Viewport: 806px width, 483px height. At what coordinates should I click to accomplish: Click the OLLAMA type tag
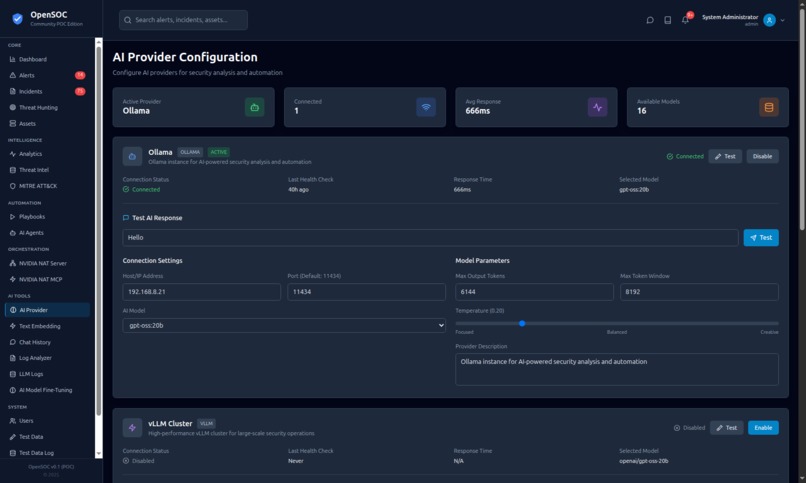pyautogui.click(x=190, y=152)
